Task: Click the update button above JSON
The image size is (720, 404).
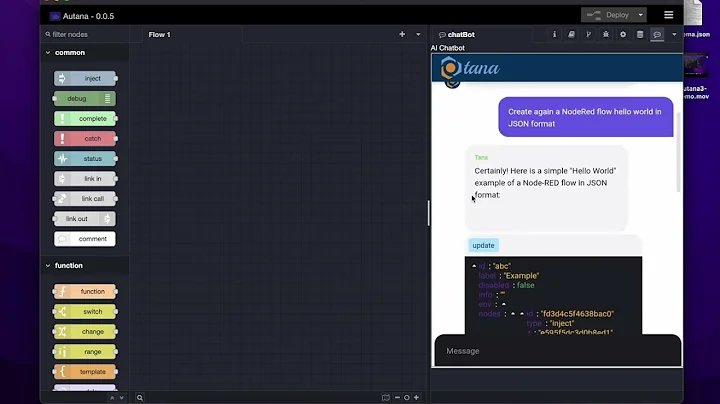Action: click(484, 245)
